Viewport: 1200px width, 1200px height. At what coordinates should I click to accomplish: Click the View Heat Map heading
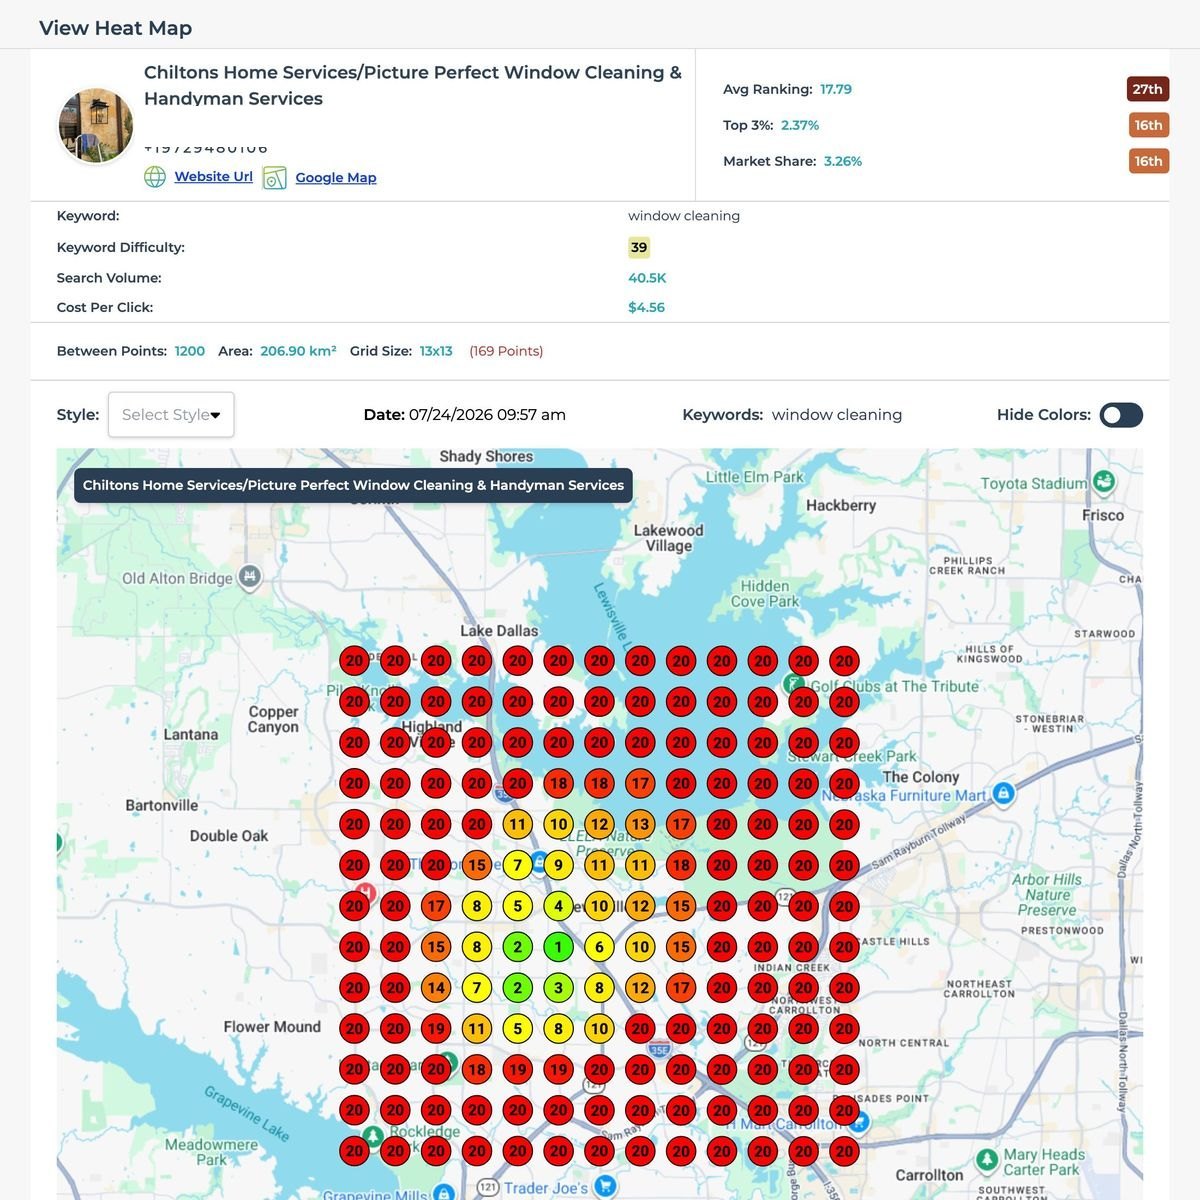[x=116, y=28]
